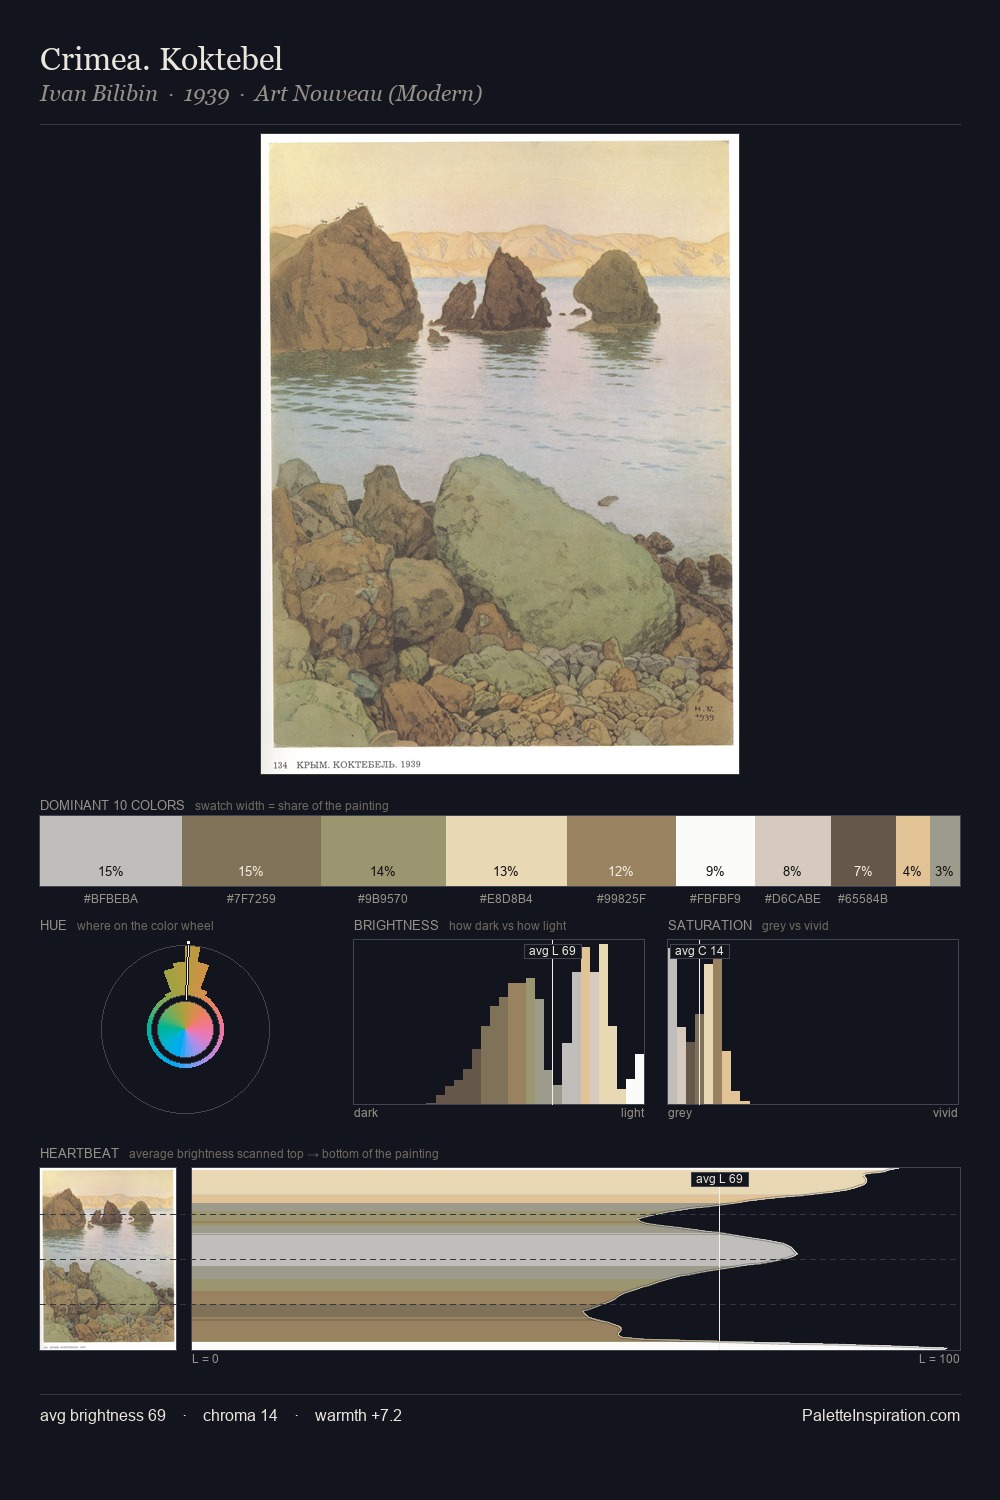Click the 'grey' saturation axis label
The height and width of the screenshot is (1500, 1000).
coord(680,1113)
